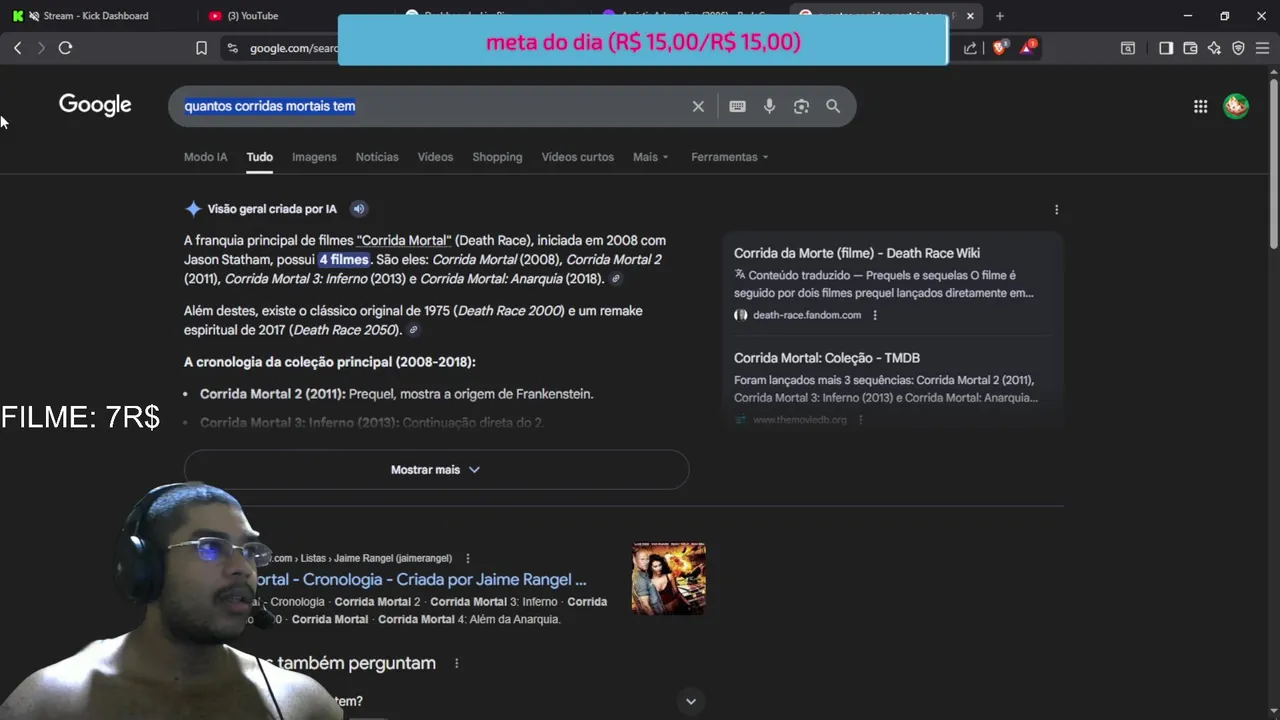Image resolution: width=1280 pixels, height=720 pixels.
Task: Click the death-race.fandom.com source label
Action: point(806,315)
